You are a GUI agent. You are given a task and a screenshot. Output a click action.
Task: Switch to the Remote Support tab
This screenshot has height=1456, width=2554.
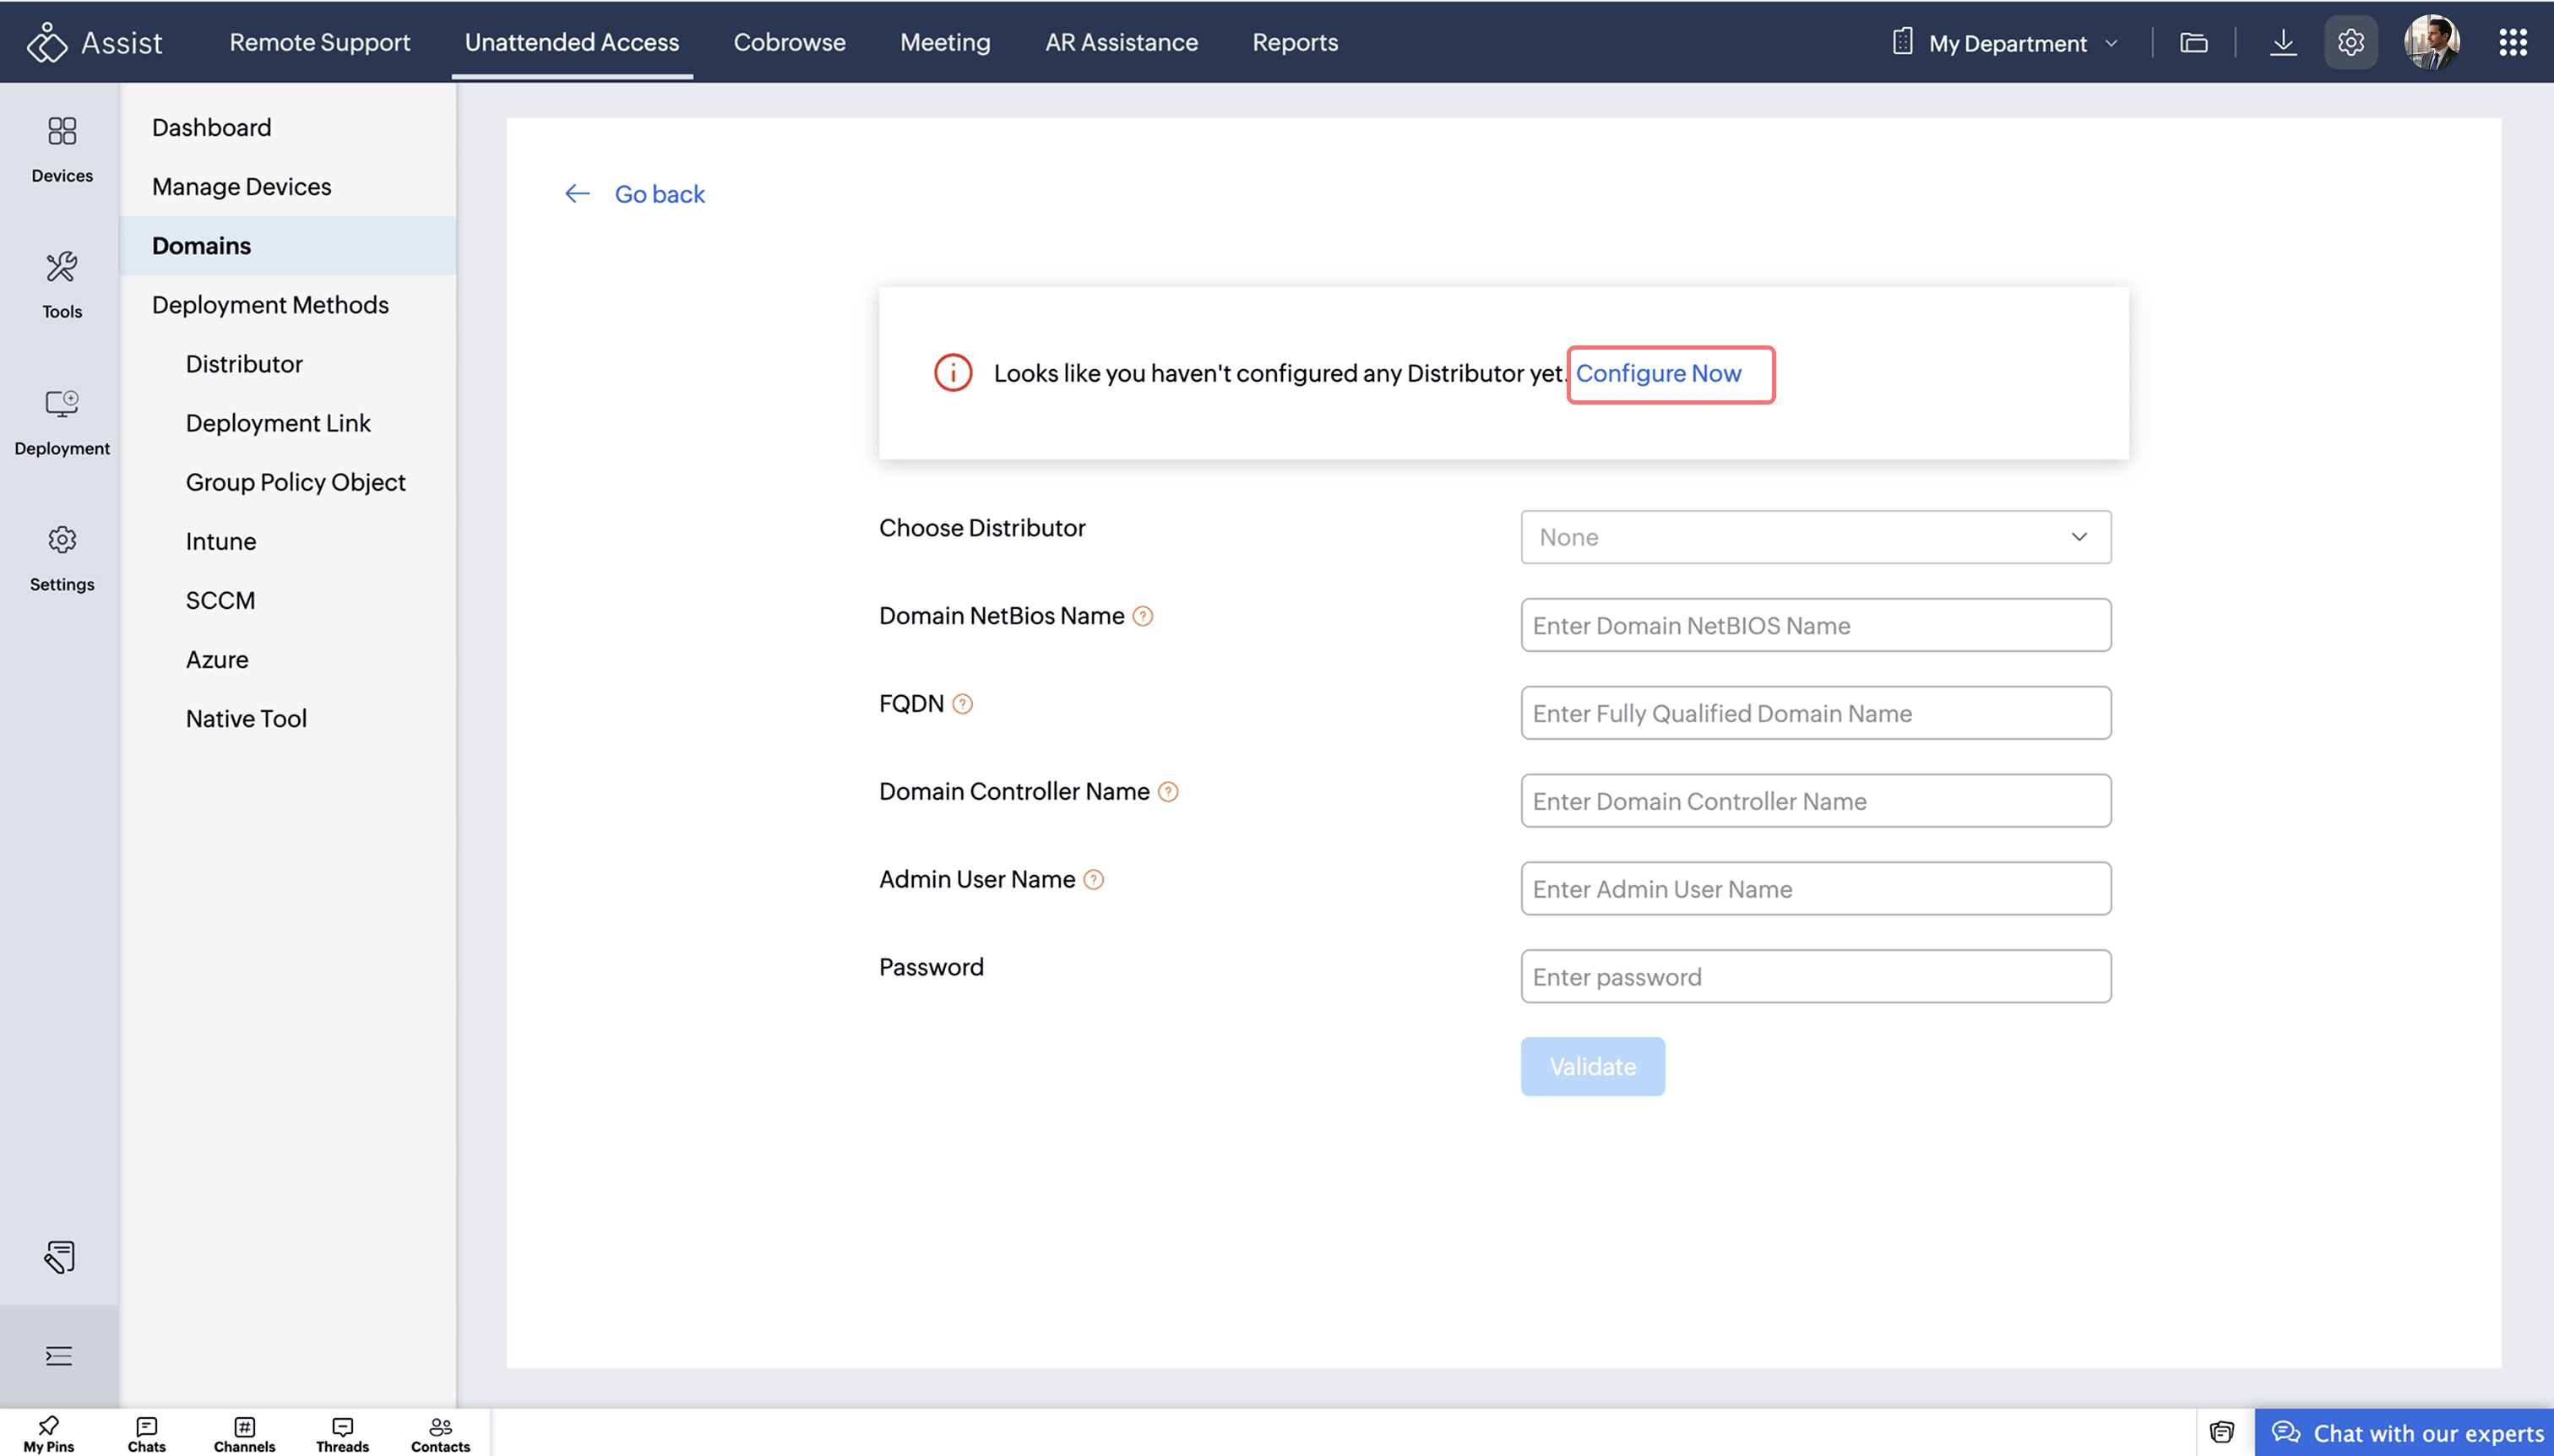(320, 42)
